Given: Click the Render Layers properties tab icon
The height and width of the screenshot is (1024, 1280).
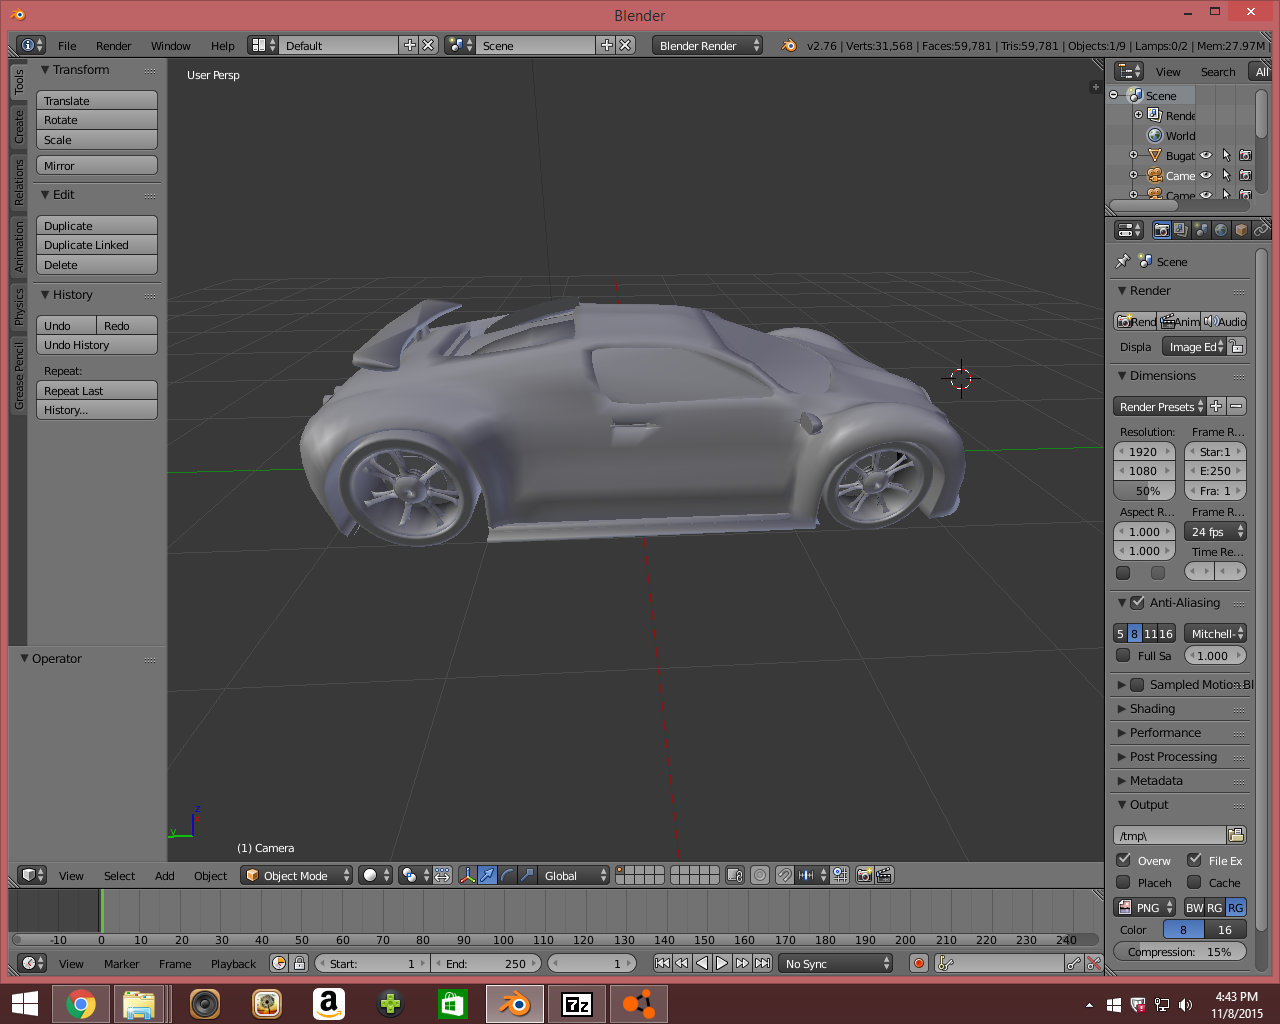Looking at the screenshot, I should (x=1181, y=230).
